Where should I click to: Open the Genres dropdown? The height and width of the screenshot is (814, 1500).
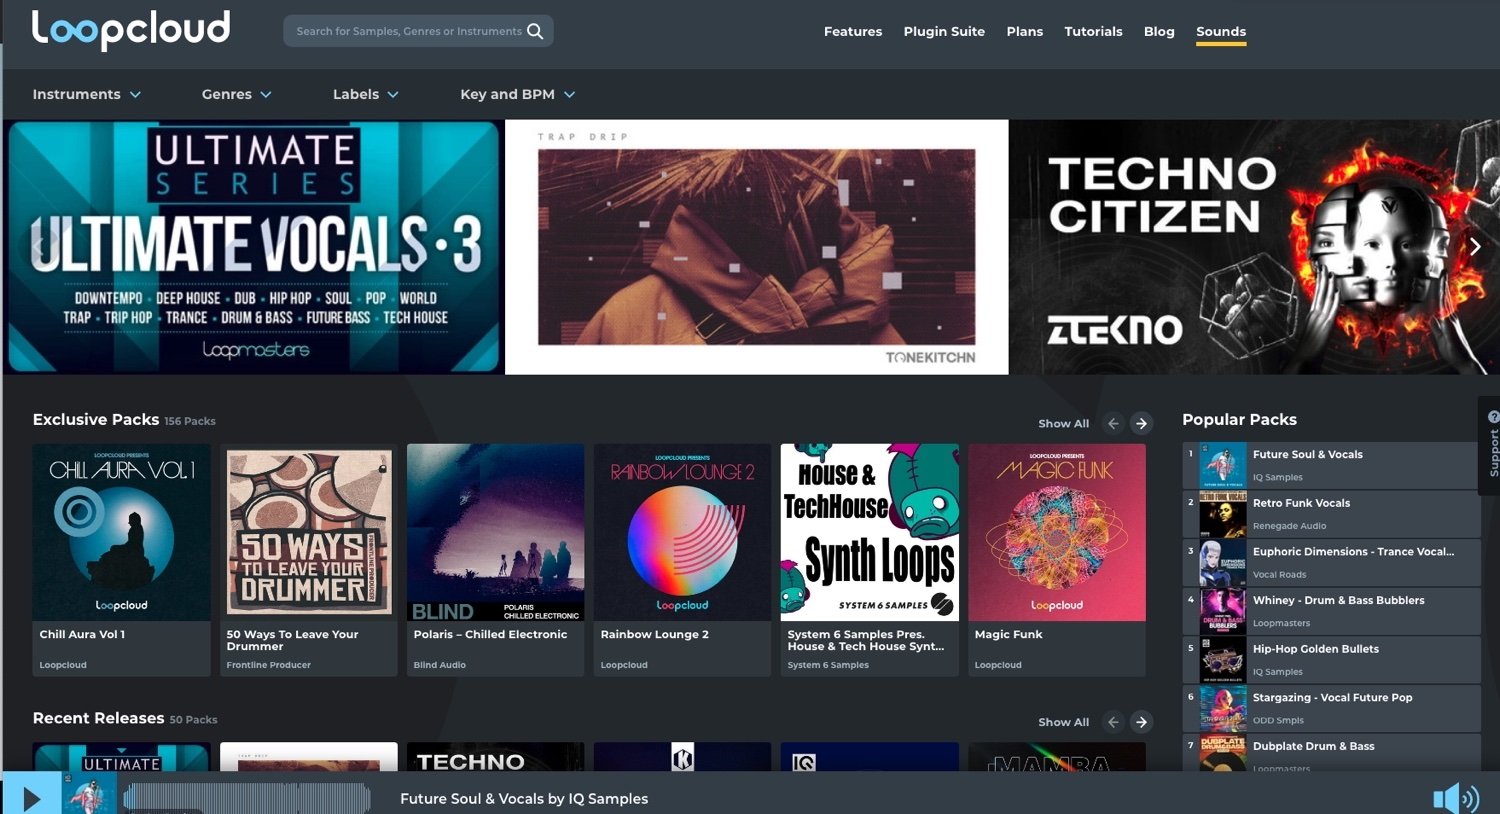tap(236, 94)
